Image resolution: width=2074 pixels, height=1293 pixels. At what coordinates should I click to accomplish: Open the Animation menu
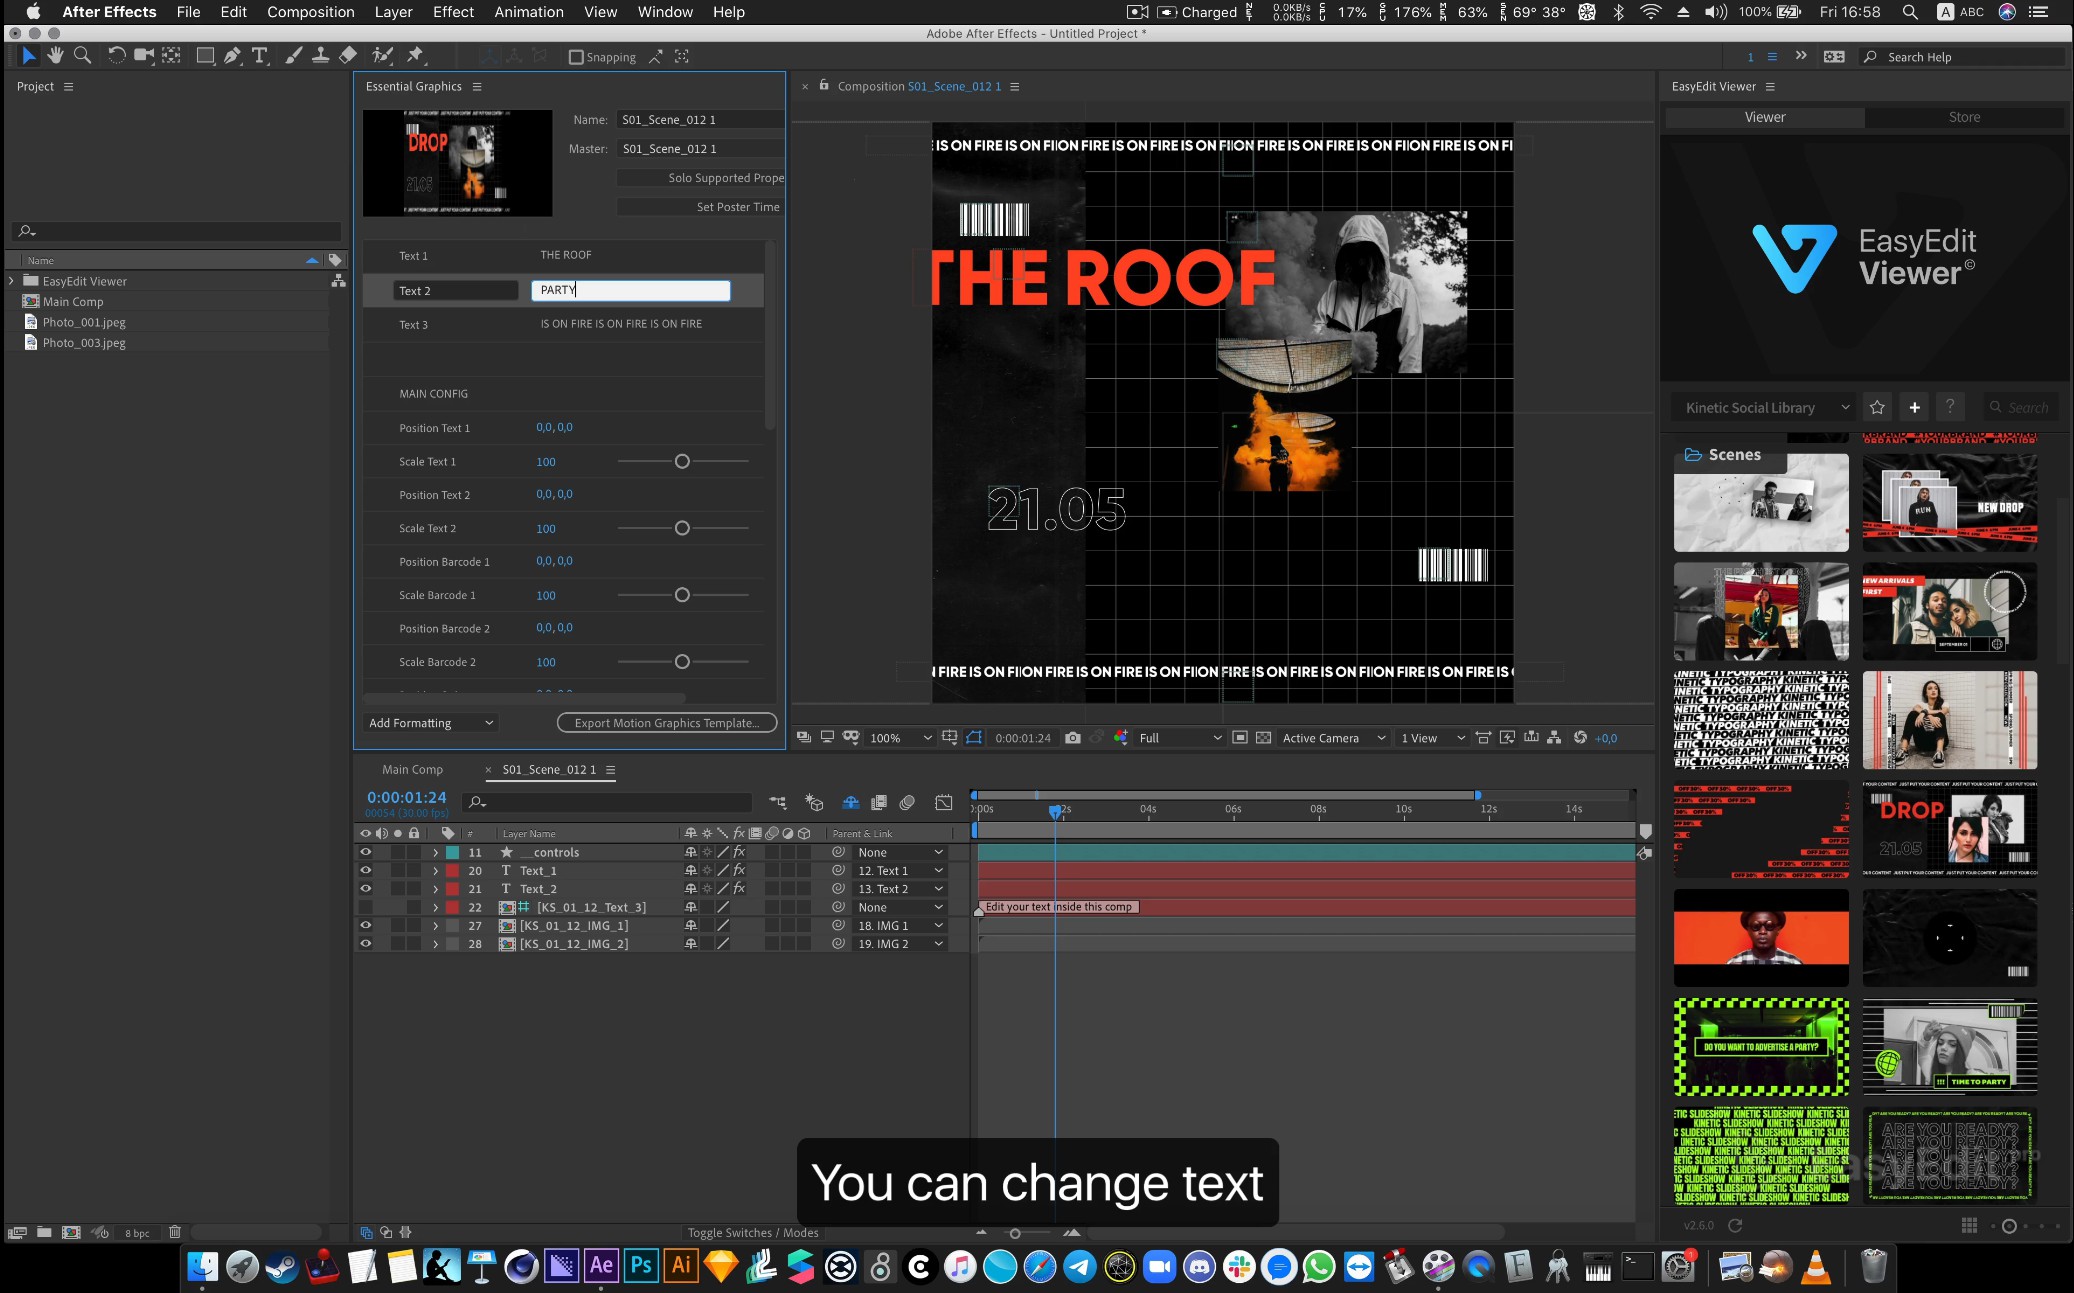coord(529,12)
